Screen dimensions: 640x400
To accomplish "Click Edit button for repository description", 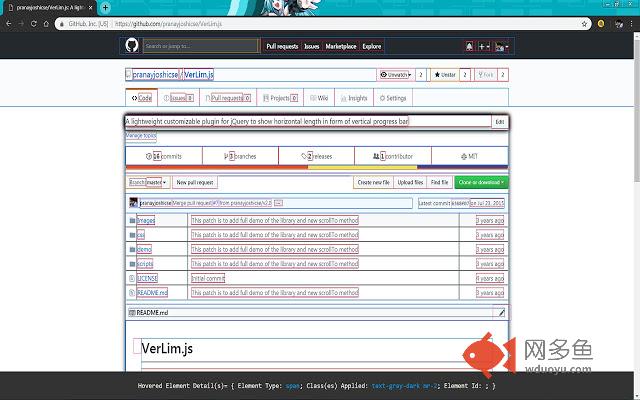I will (x=500, y=122).
